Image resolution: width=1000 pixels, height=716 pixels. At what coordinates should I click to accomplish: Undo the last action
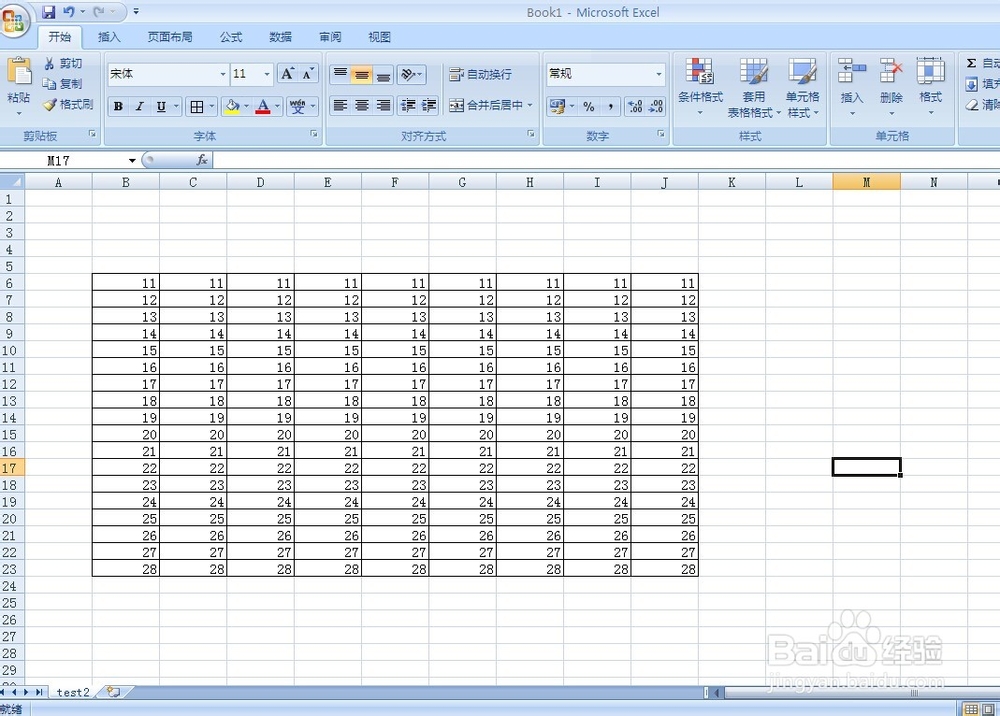[68, 11]
